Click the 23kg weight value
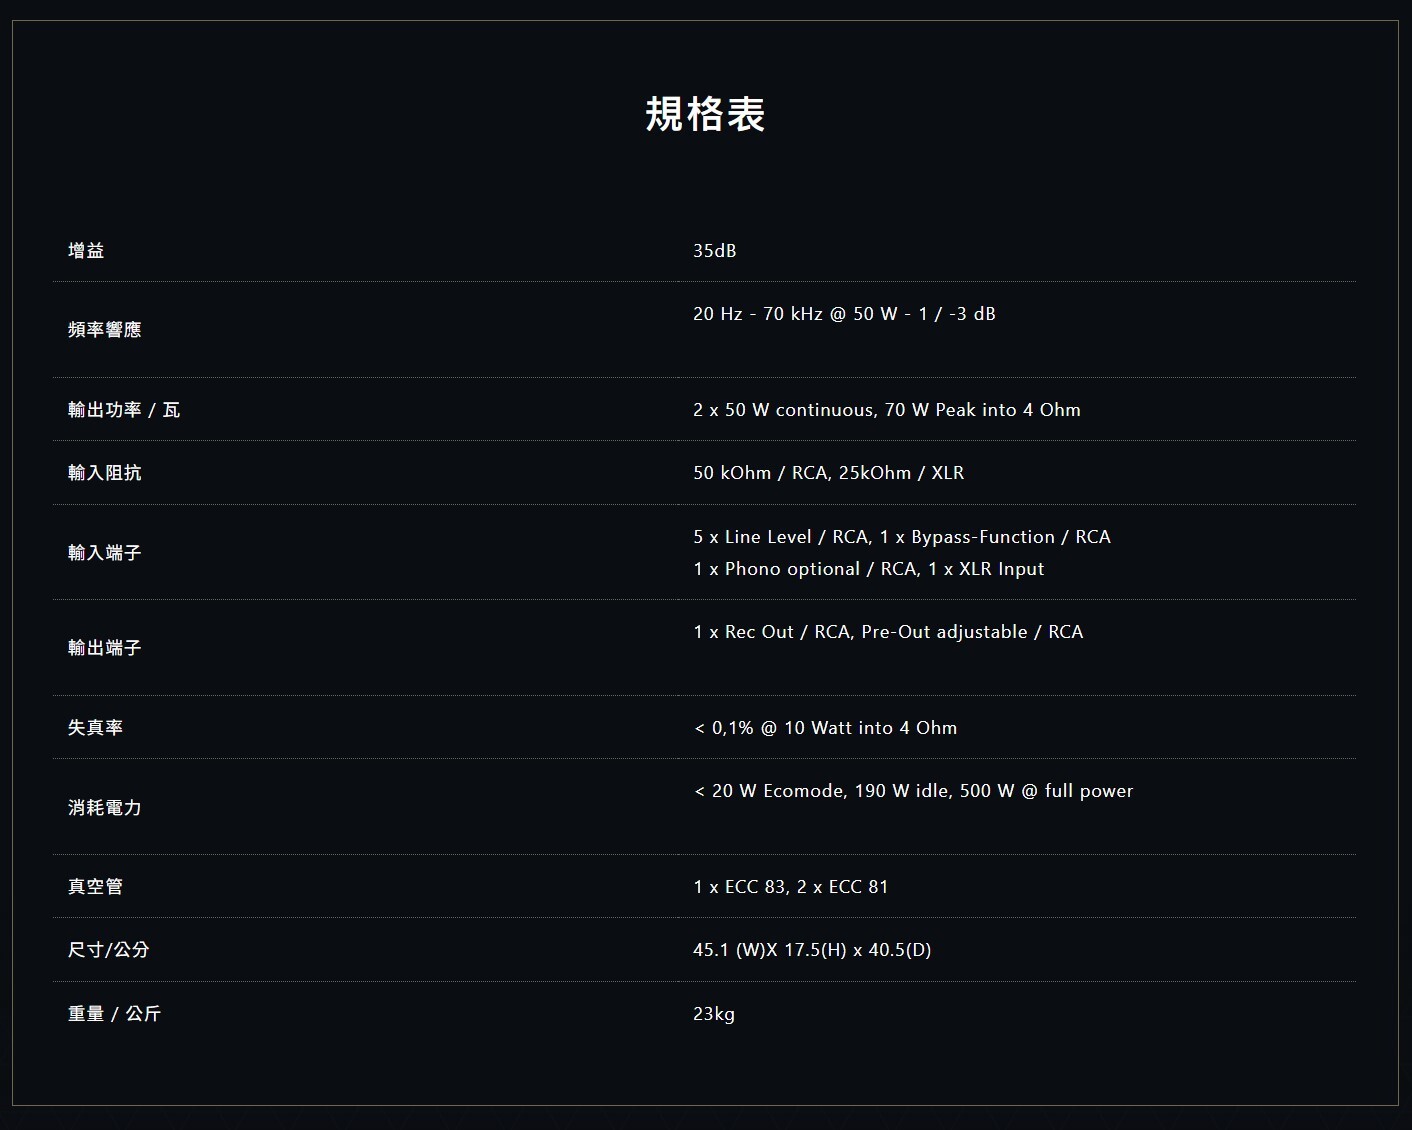 713,1014
